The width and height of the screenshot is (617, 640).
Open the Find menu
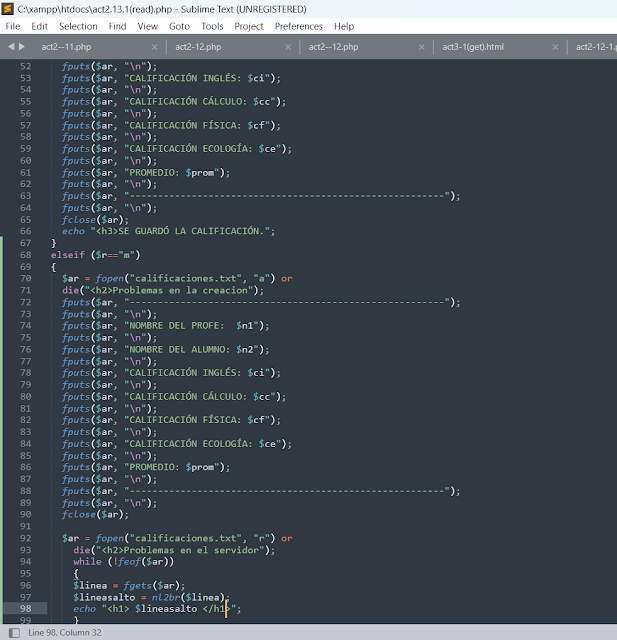coord(118,27)
